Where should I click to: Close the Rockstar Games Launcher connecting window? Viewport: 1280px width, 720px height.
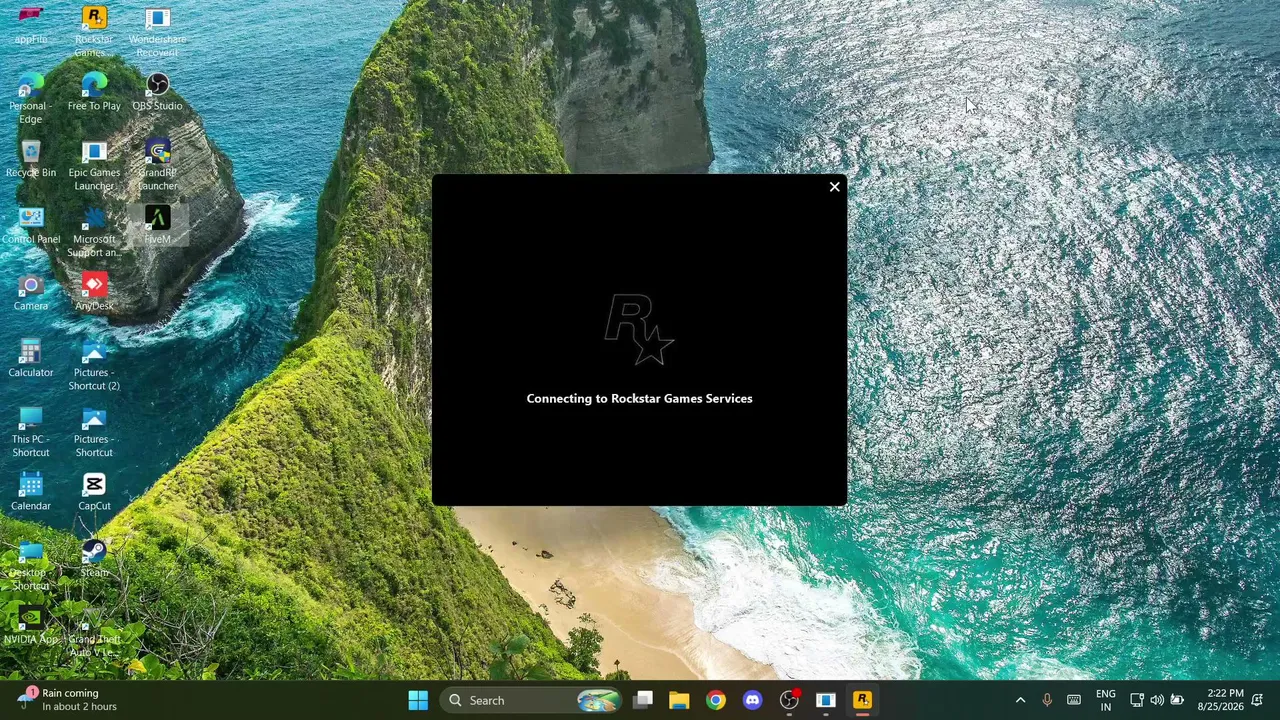[835, 187]
